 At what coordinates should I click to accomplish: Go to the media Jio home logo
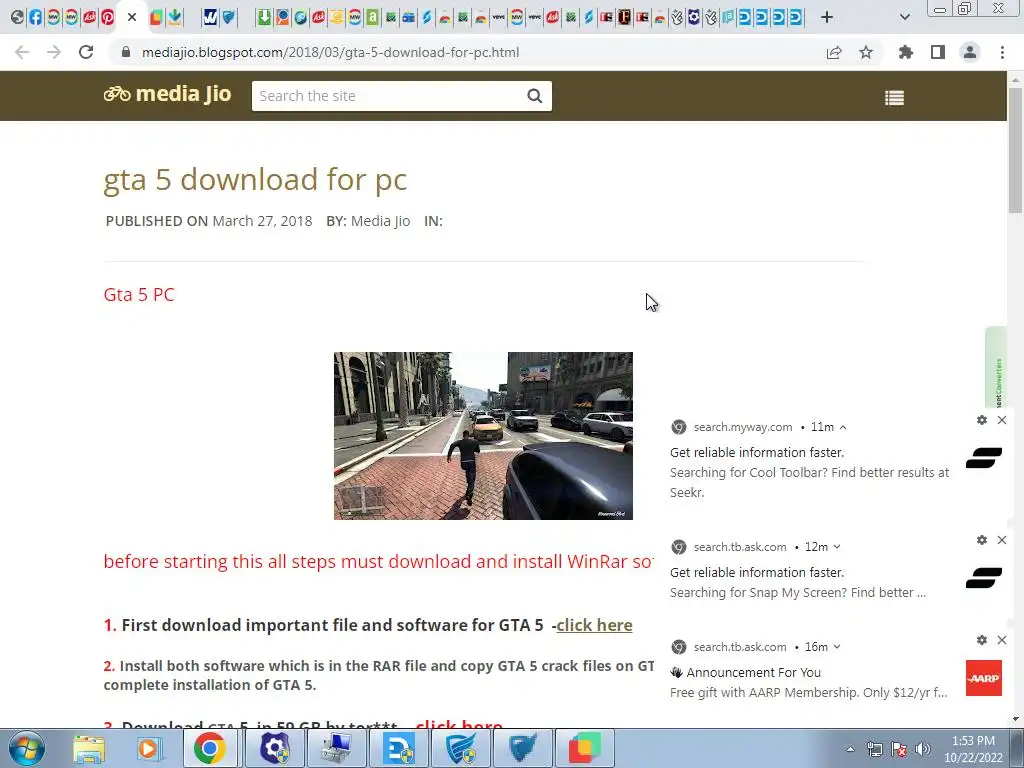coord(167,94)
